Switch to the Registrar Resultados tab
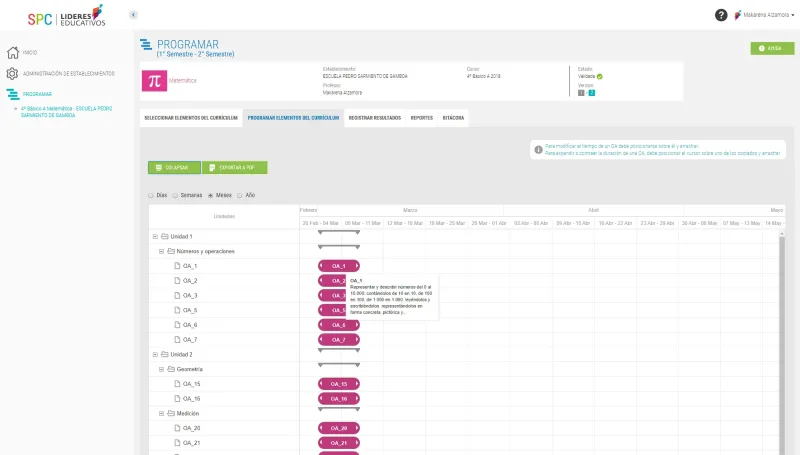This screenshot has width=800, height=455. tap(374, 118)
